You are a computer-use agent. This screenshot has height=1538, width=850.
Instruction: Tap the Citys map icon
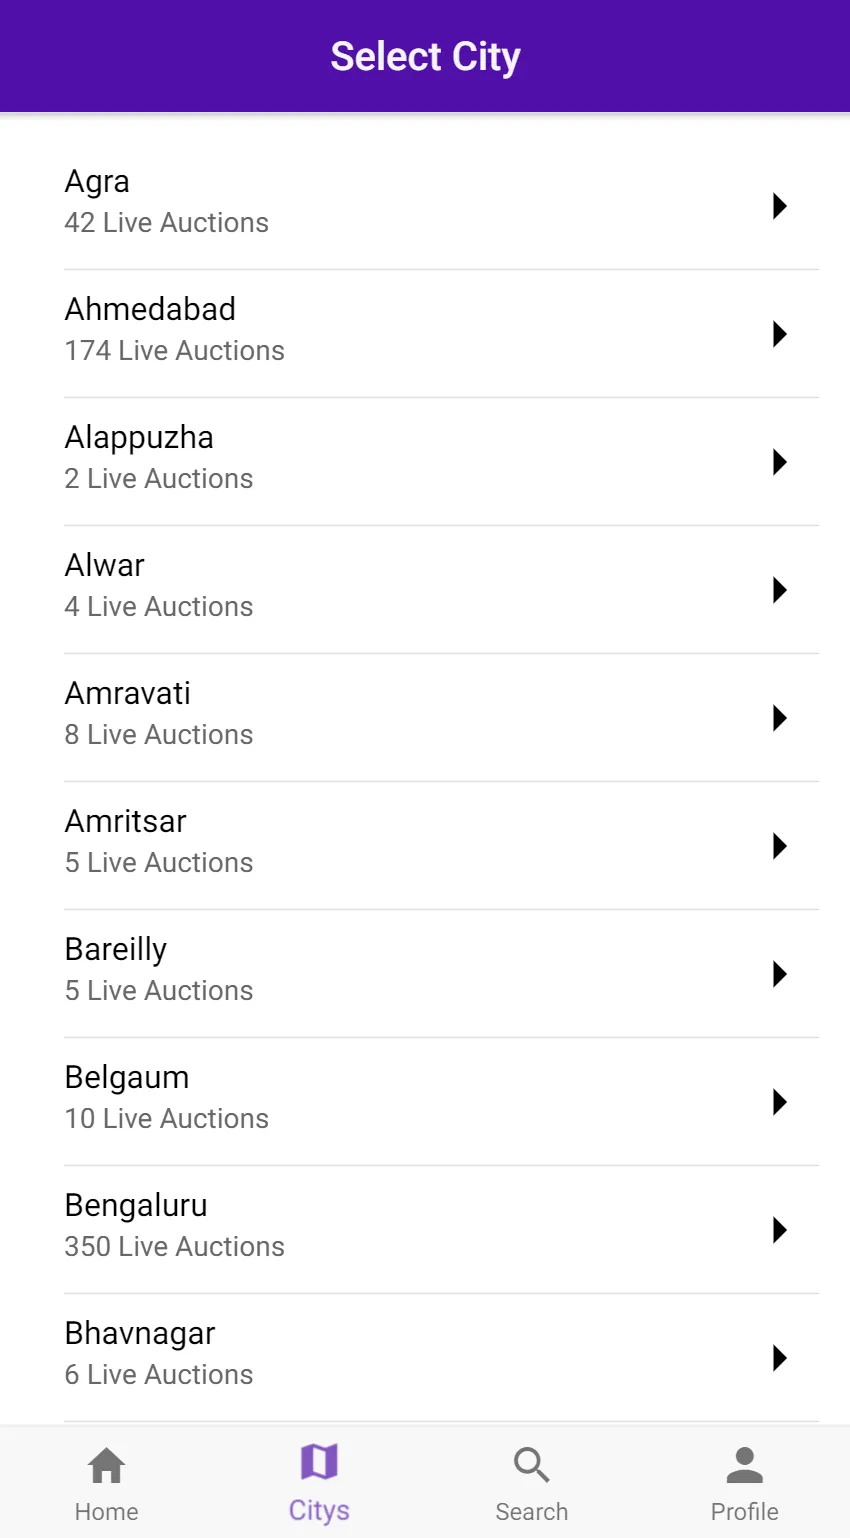(319, 1462)
